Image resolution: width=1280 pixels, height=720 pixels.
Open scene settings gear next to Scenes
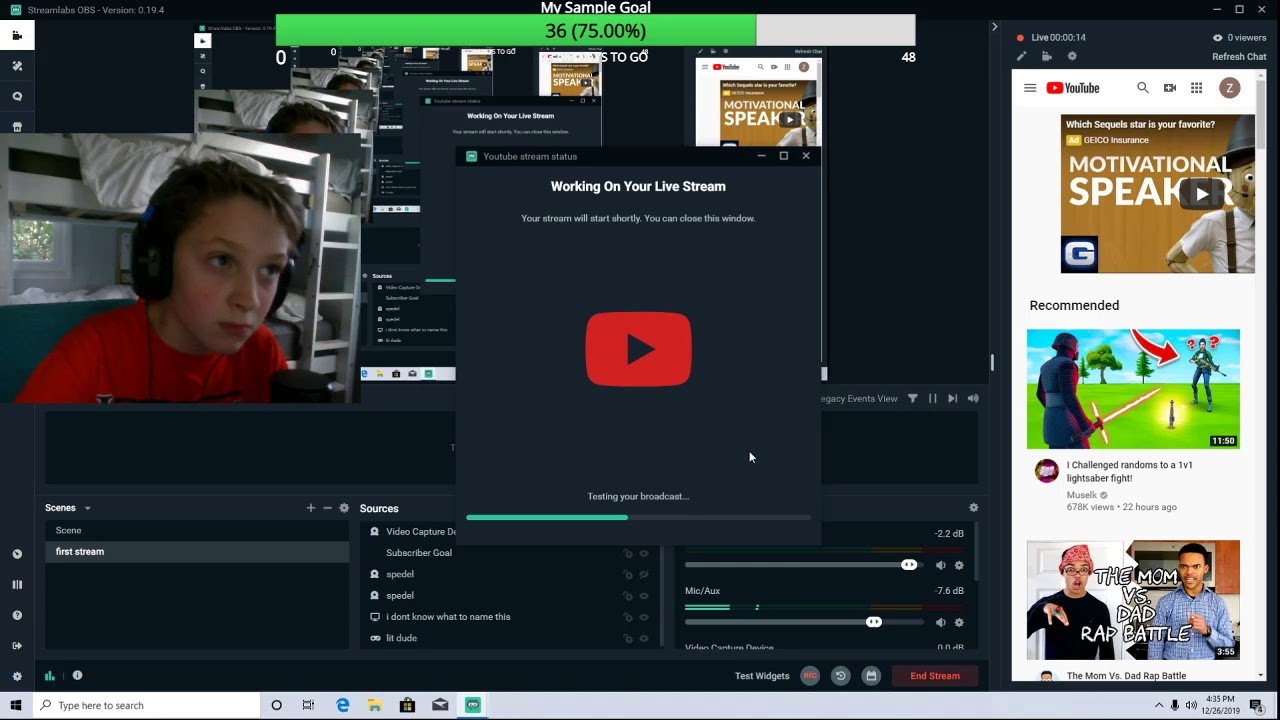344,508
